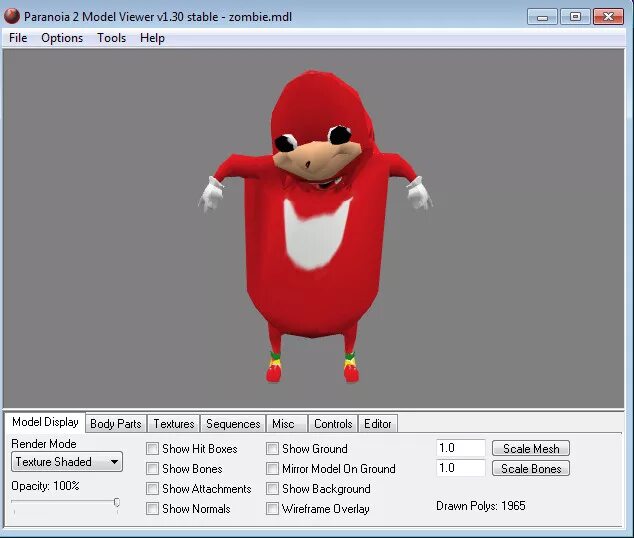Screen dimensions: 634x538
Task: Enable the Show Background checkbox
Action: 272,489
